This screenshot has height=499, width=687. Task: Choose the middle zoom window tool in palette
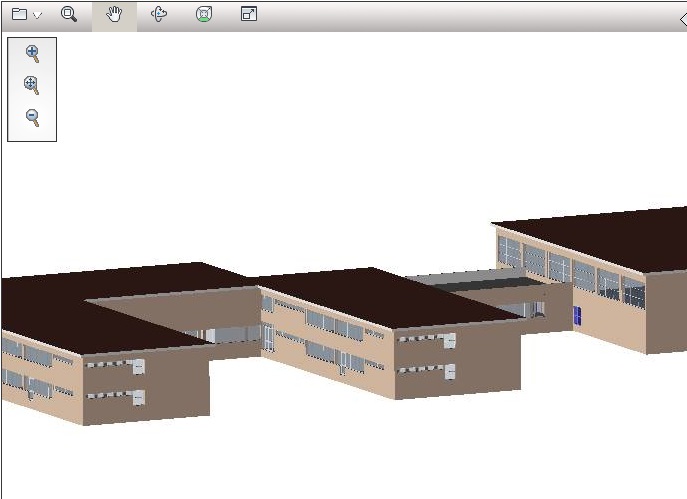pyautogui.click(x=32, y=86)
